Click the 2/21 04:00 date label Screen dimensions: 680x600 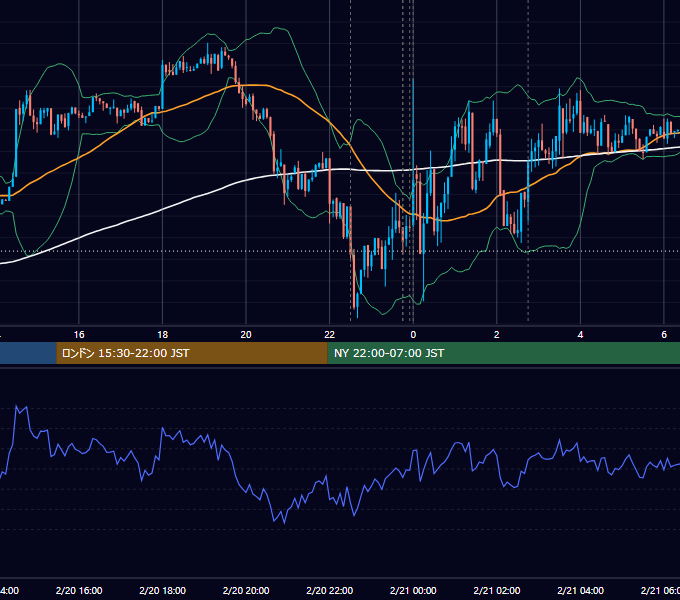tap(580, 590)
